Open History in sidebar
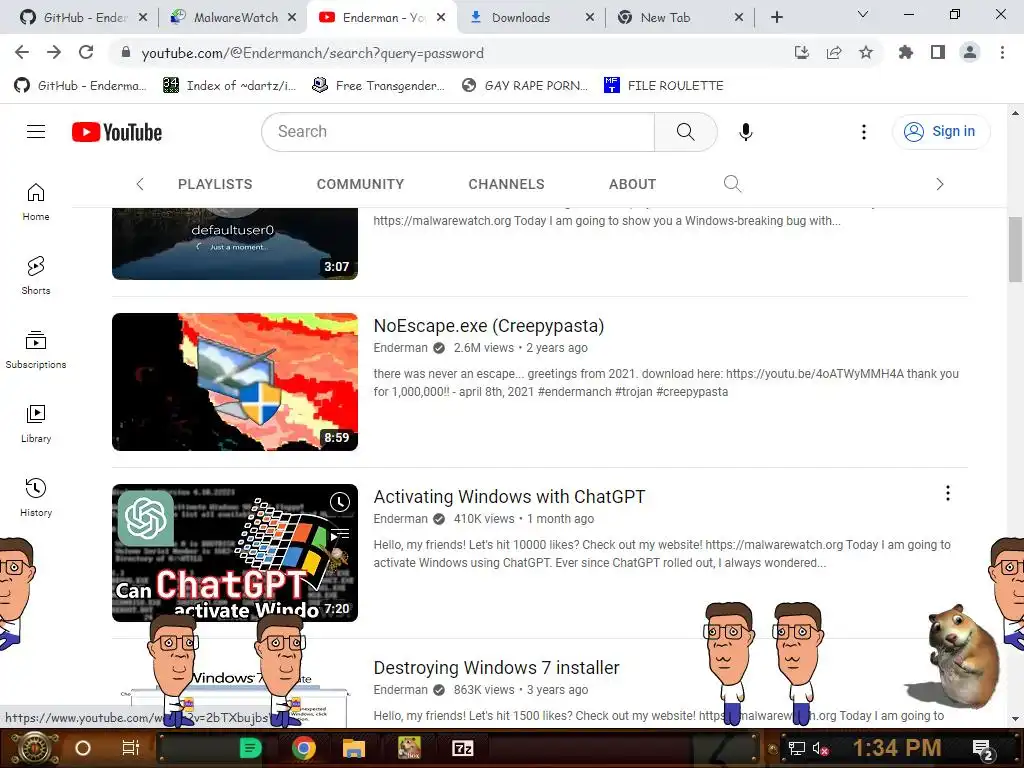1024x768 pixels. 36,498
